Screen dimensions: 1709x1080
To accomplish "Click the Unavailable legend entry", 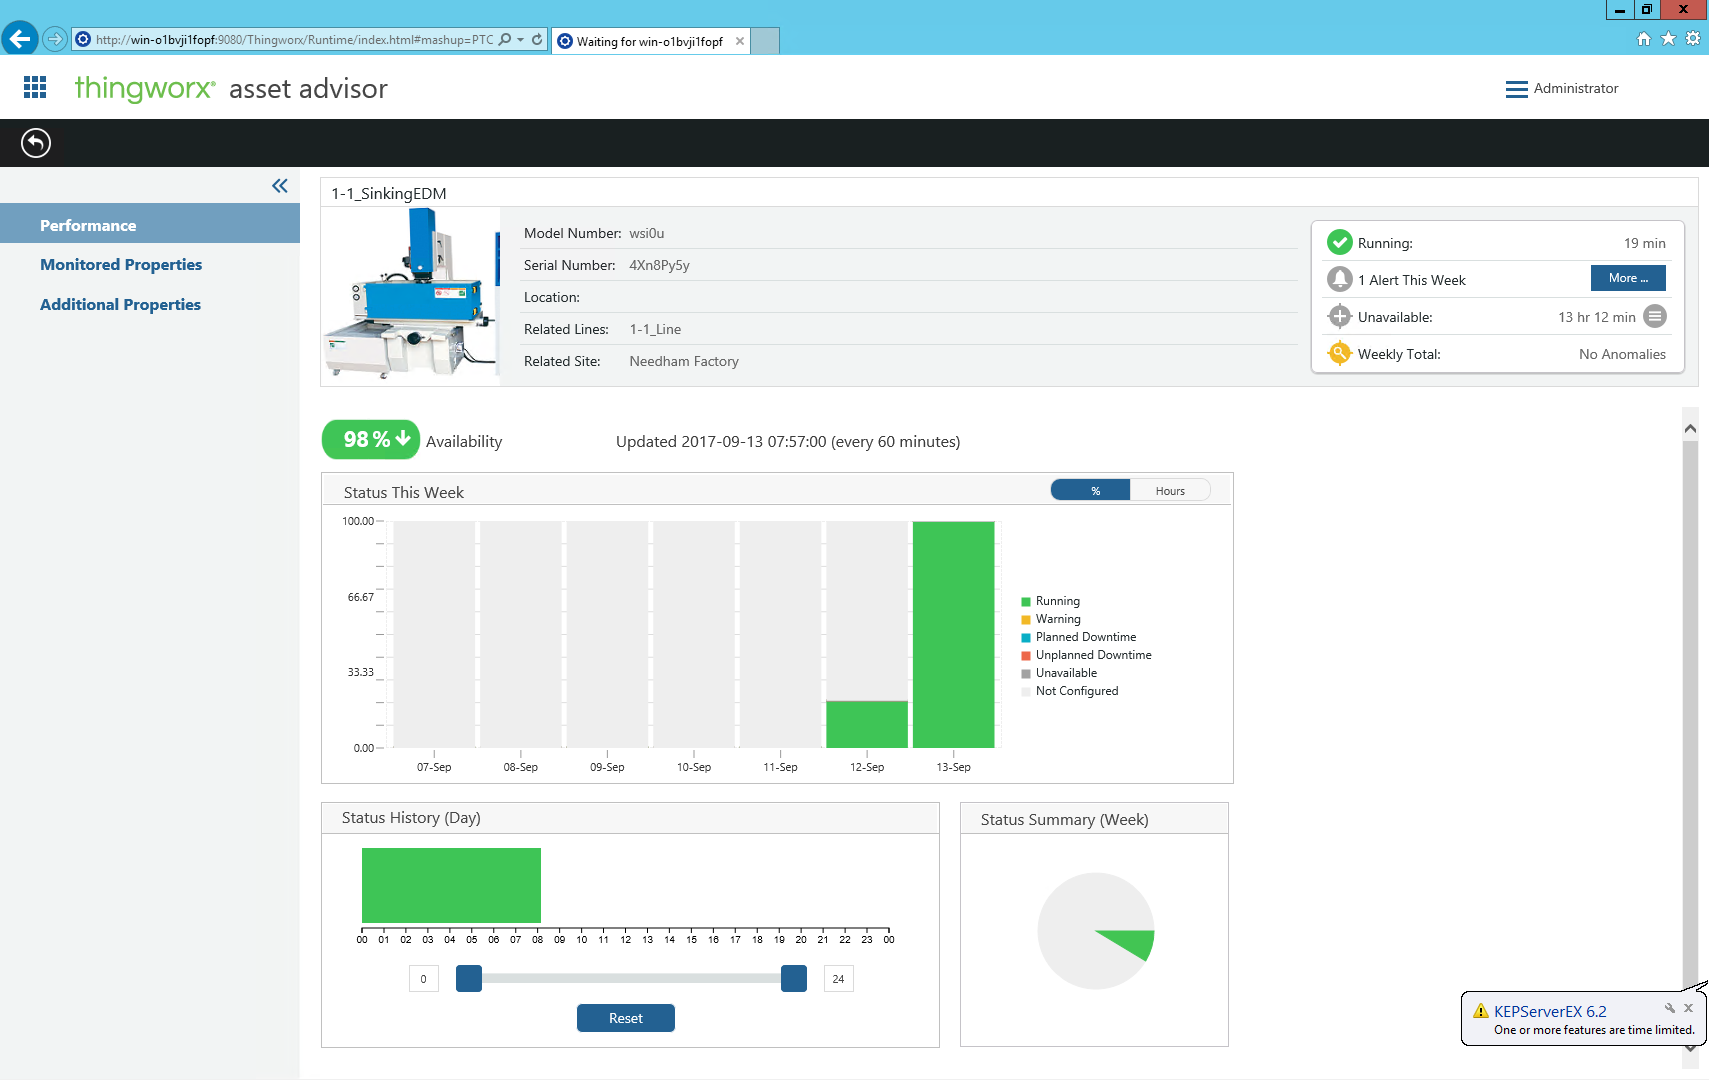I will [x=1059, y=674].
